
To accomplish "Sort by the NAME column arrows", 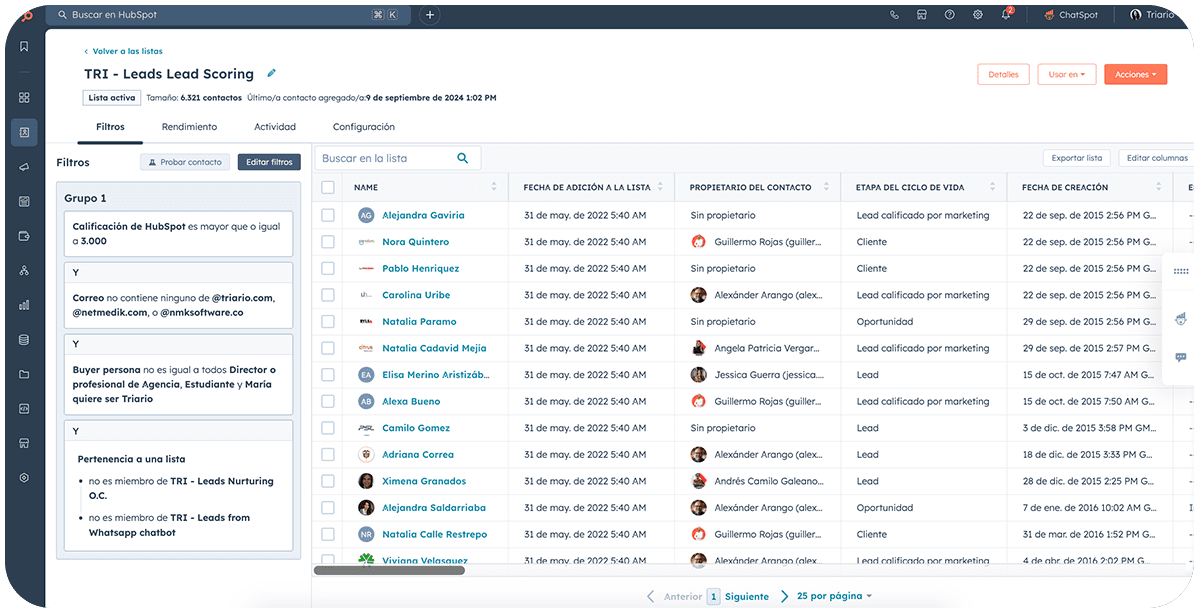I will point(494,187).
